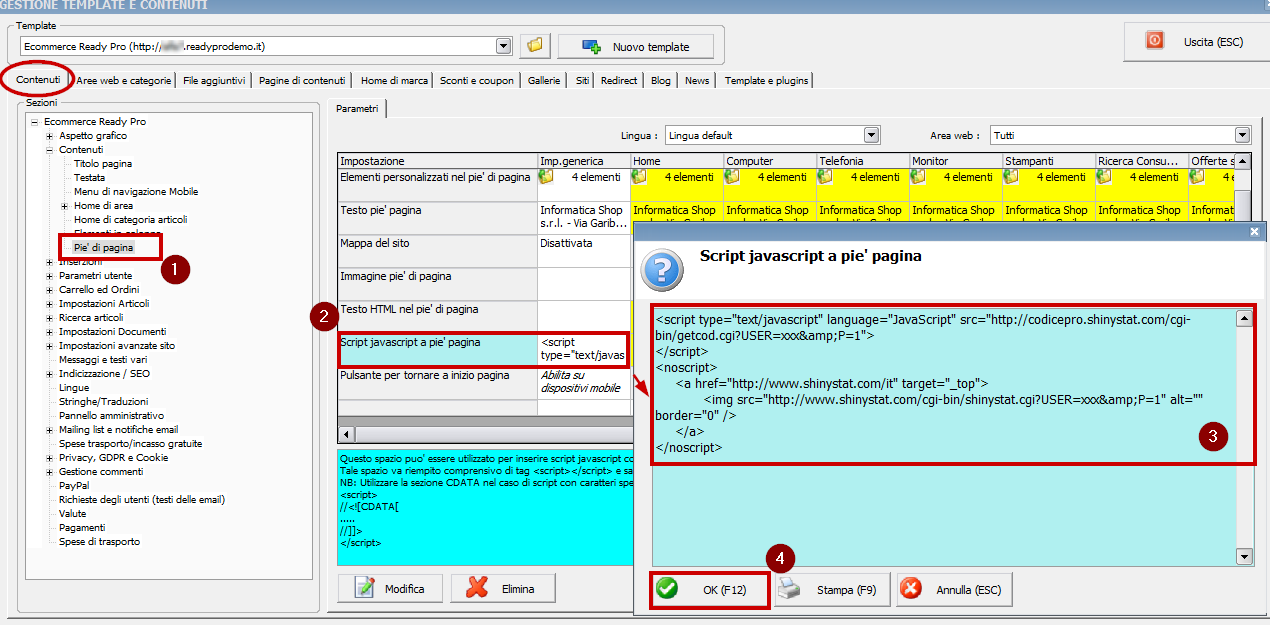Viewport: 1270px width, 625px height.
Task: Expand the Privacy, GDPR e Cookie node
Action: 50,458
